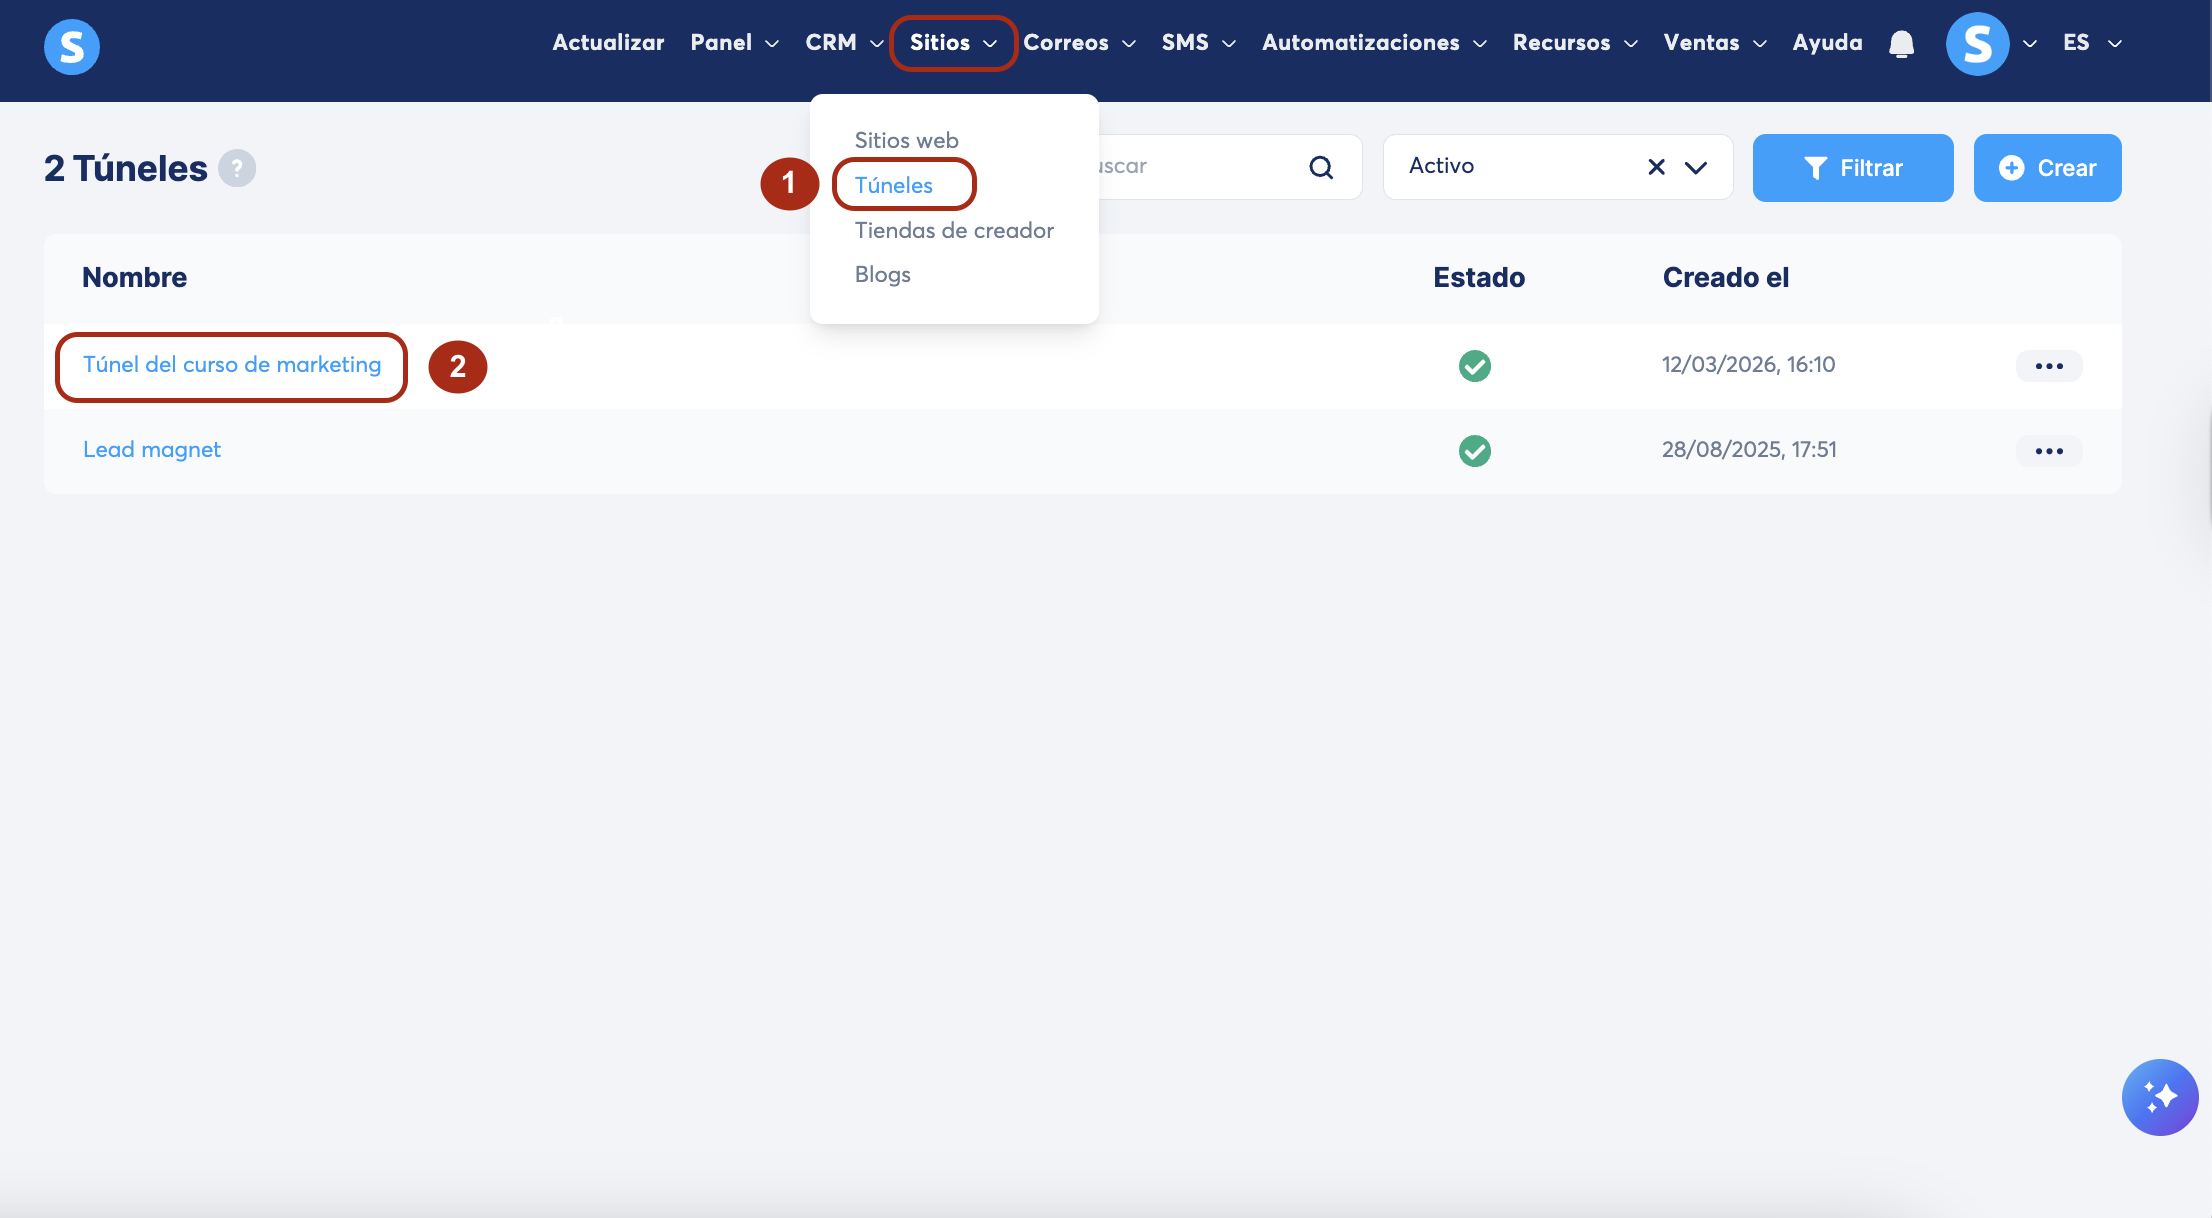Viewport: 2212px width, 1218px height.
Task: Expand the CRM dropdown menu
Action: click(x=843, y=43)
